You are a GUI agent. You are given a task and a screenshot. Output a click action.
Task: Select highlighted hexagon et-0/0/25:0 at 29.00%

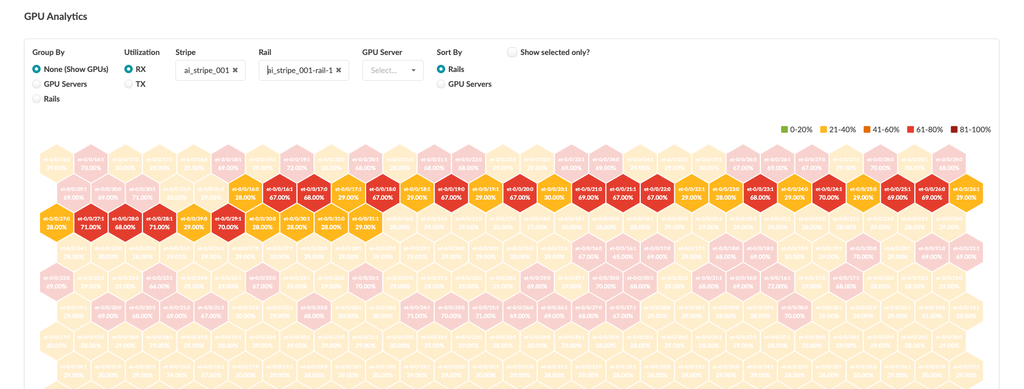click(x=864, y=193)
